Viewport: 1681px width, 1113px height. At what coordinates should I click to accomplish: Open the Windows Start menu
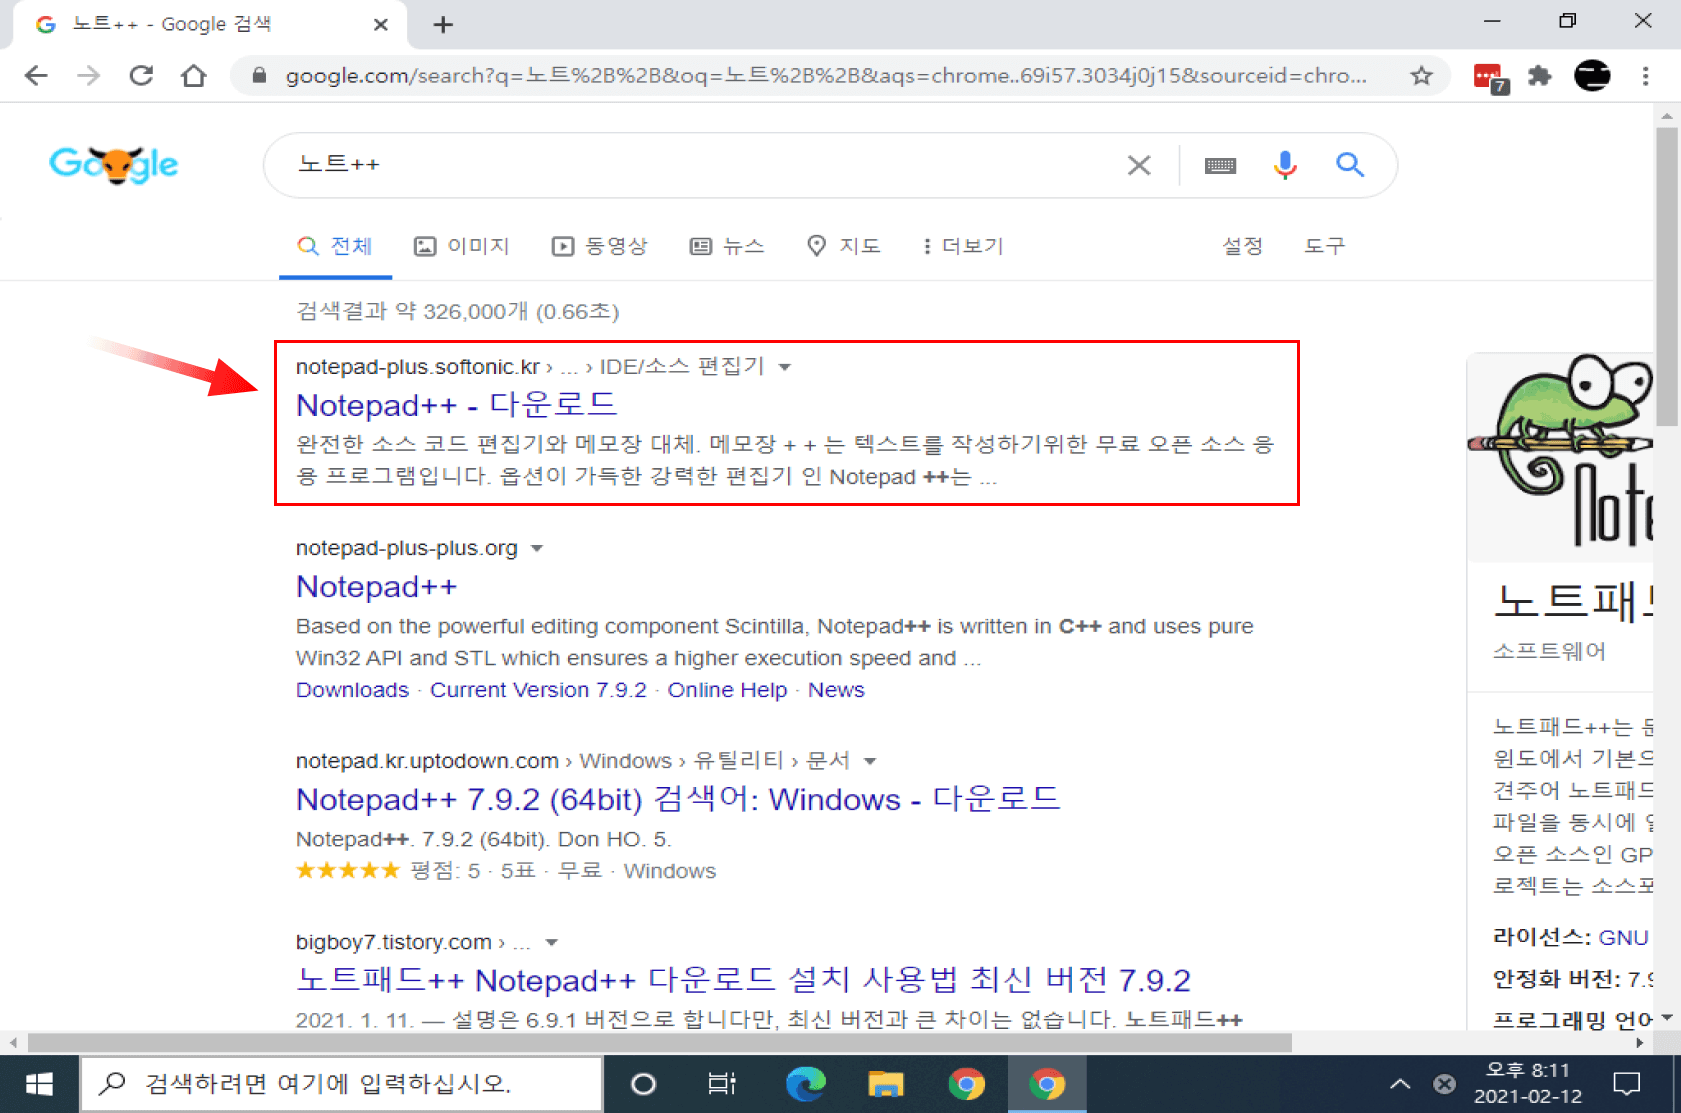pyautogui.click(x=39, y=1084)
